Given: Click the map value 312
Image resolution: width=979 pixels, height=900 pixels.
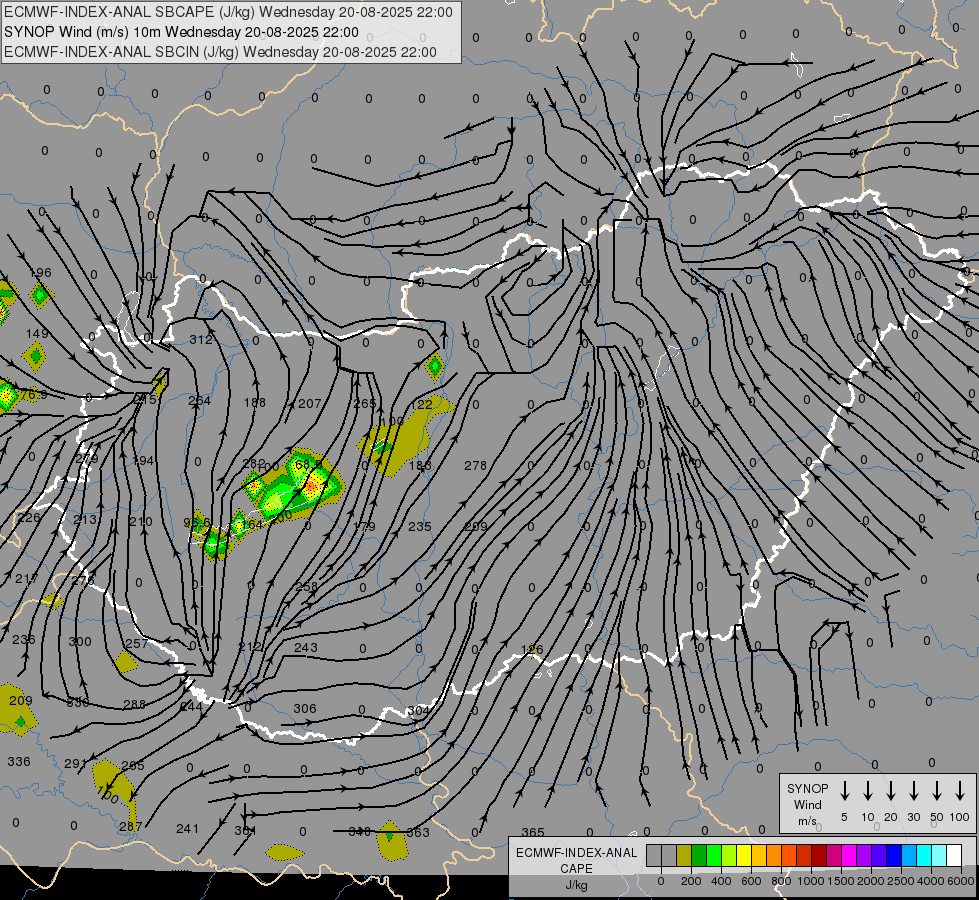Looking at the screenshot, I should point(201,340).
